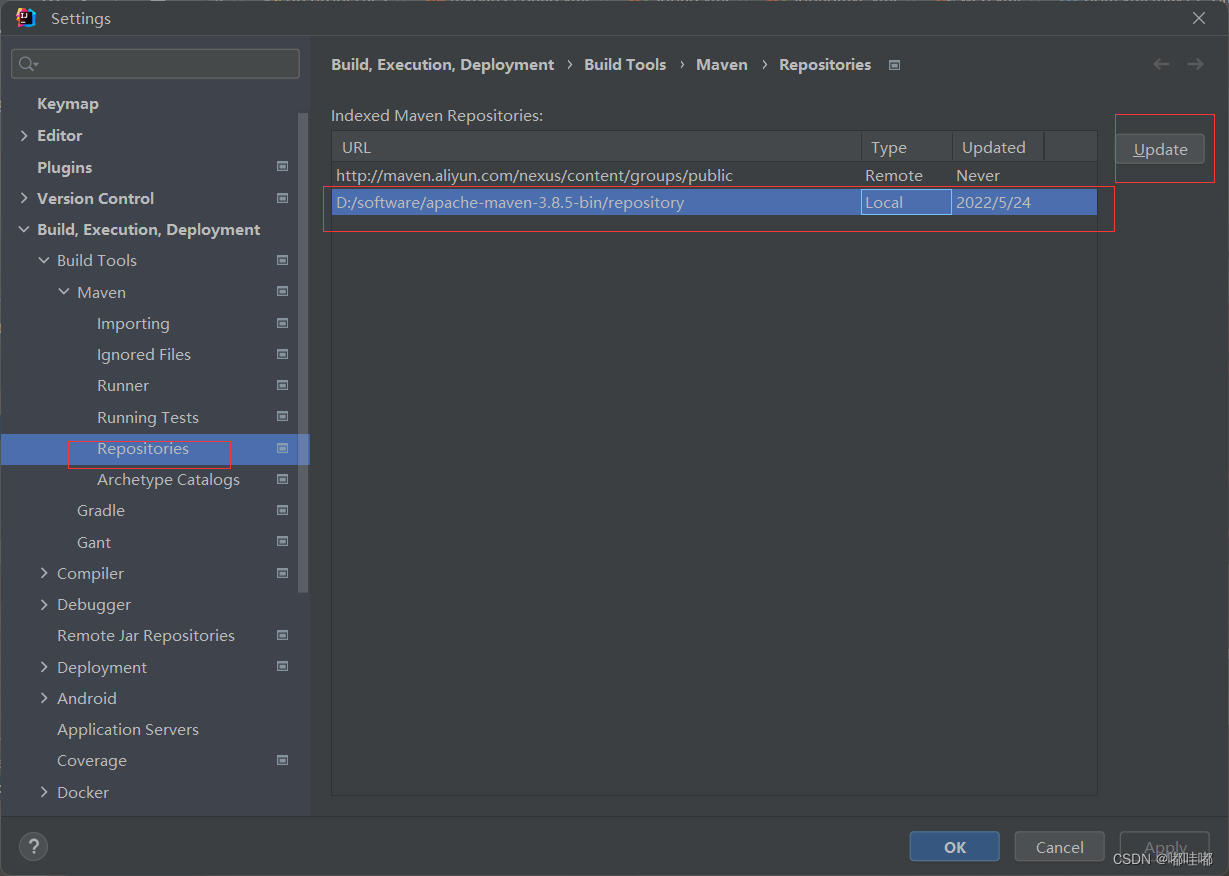Click the project-level icon beside Coverage
Image resolution: width=1229 pixels, height=876 pixels.
283,760
